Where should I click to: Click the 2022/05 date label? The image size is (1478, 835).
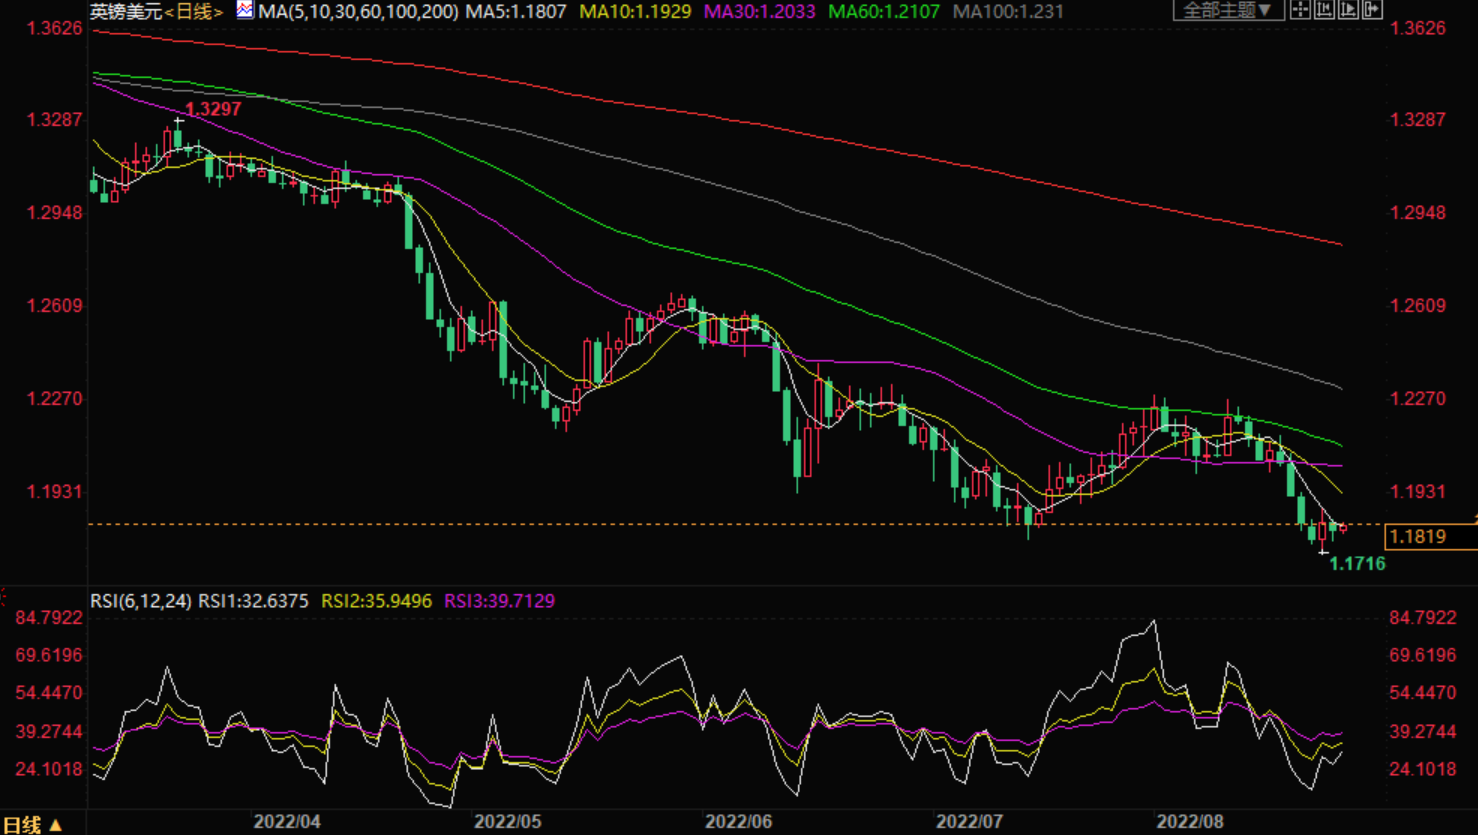[508, 822]
